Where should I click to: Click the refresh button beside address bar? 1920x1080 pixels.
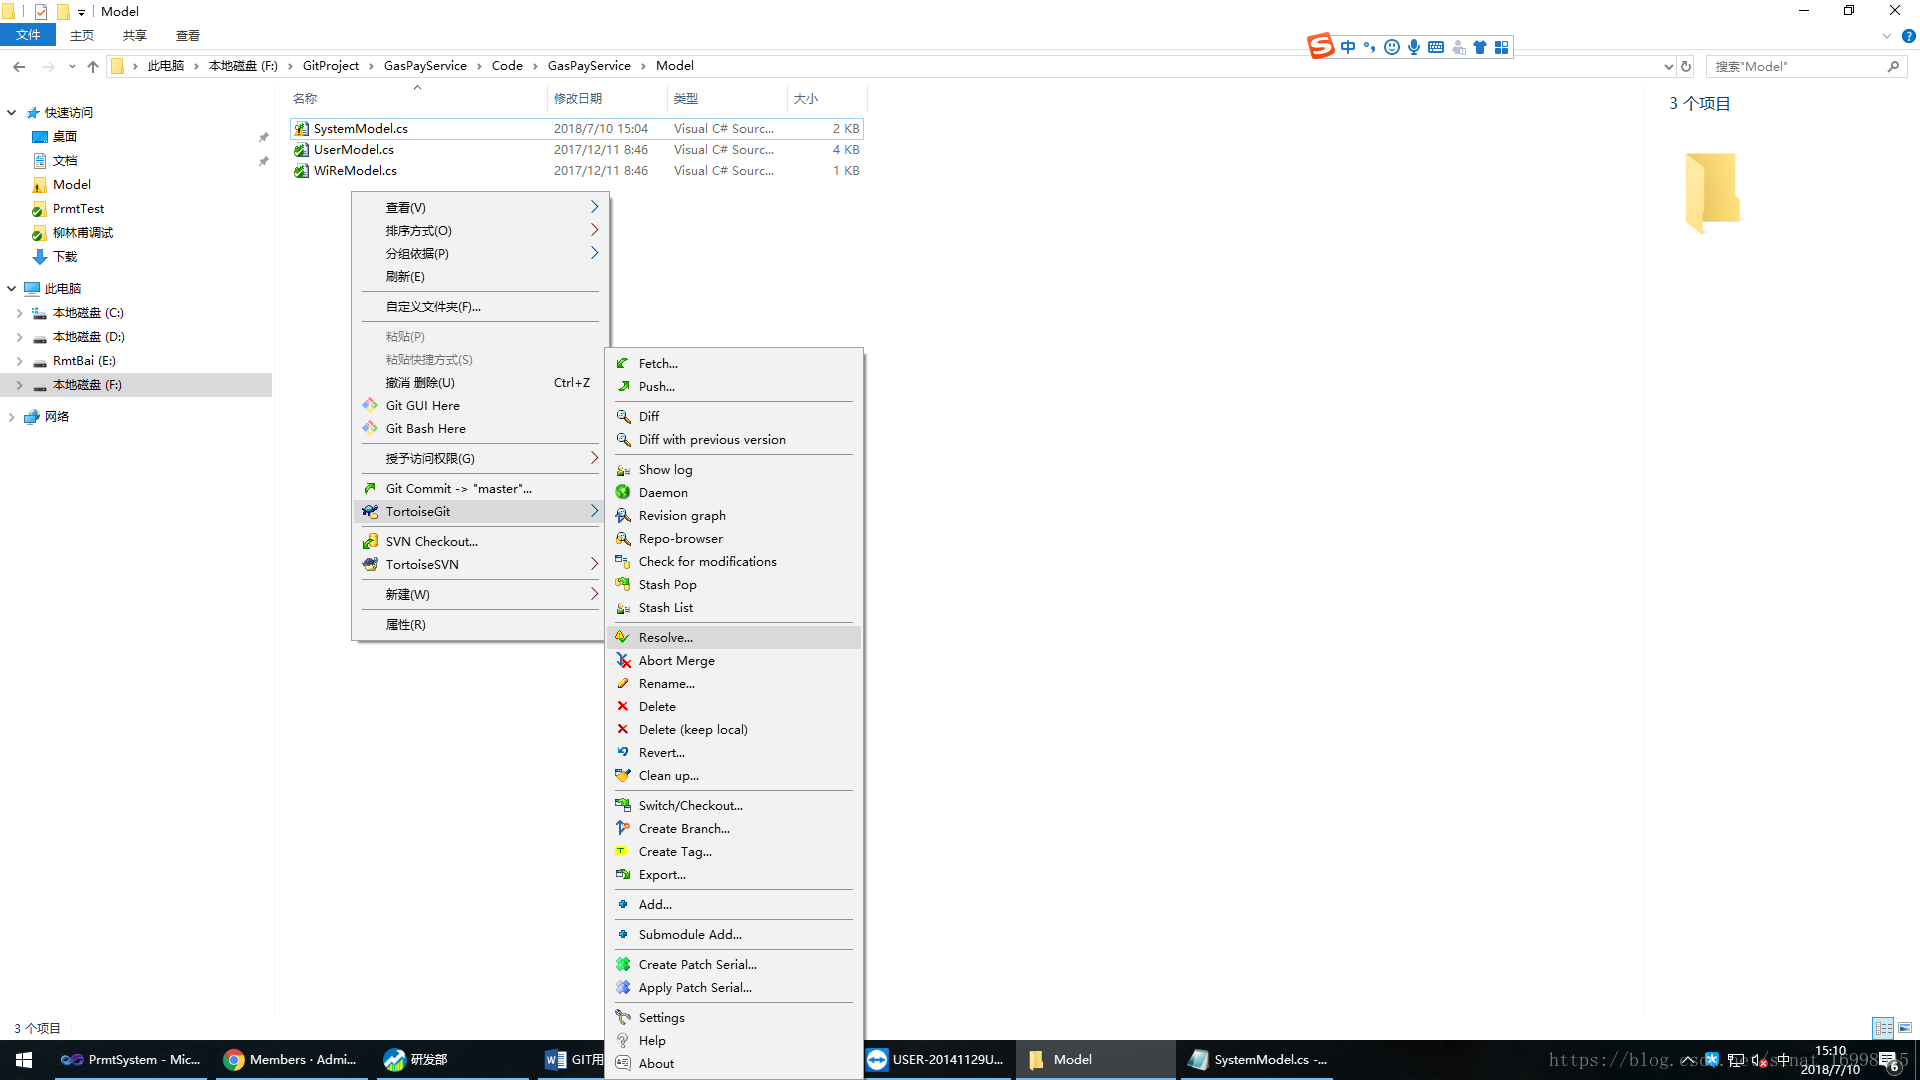click(x=1686, y=66)
